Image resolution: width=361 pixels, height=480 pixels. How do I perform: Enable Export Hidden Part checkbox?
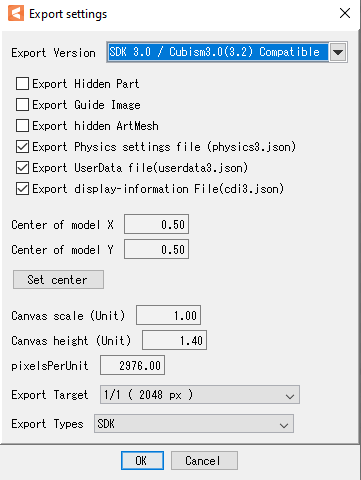tap(22, 84)
